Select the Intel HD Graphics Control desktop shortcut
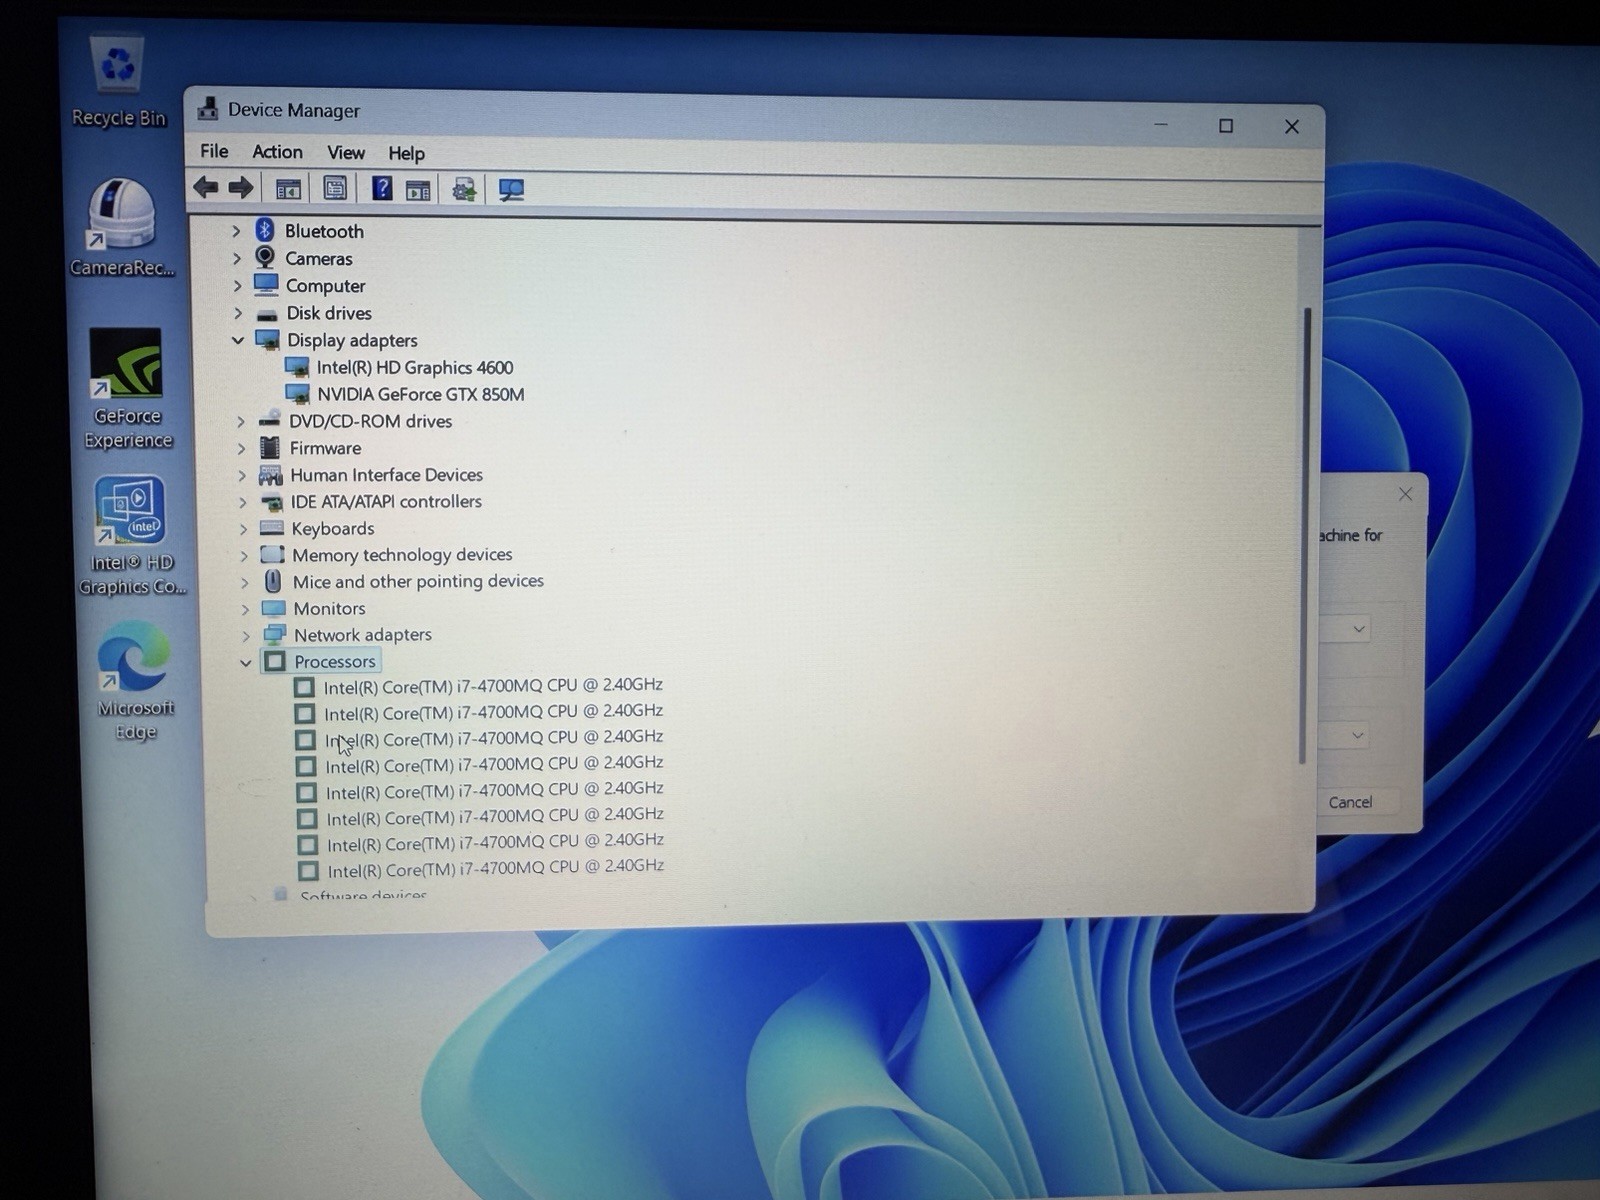Image resolution: width=1600 pixels, height=1200 pixels. tap(132, 536)
